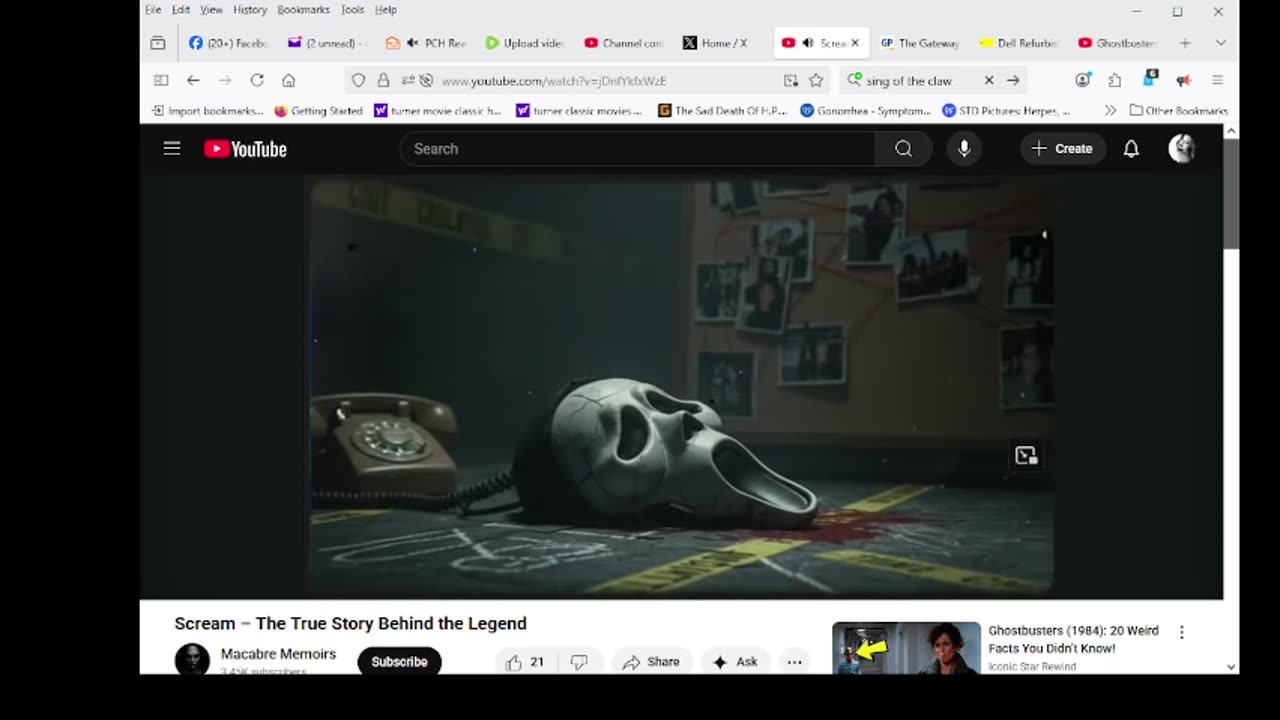Open The Sad Death Of H.P. bookmark
1280x720 pixels.
pos(723,111)
